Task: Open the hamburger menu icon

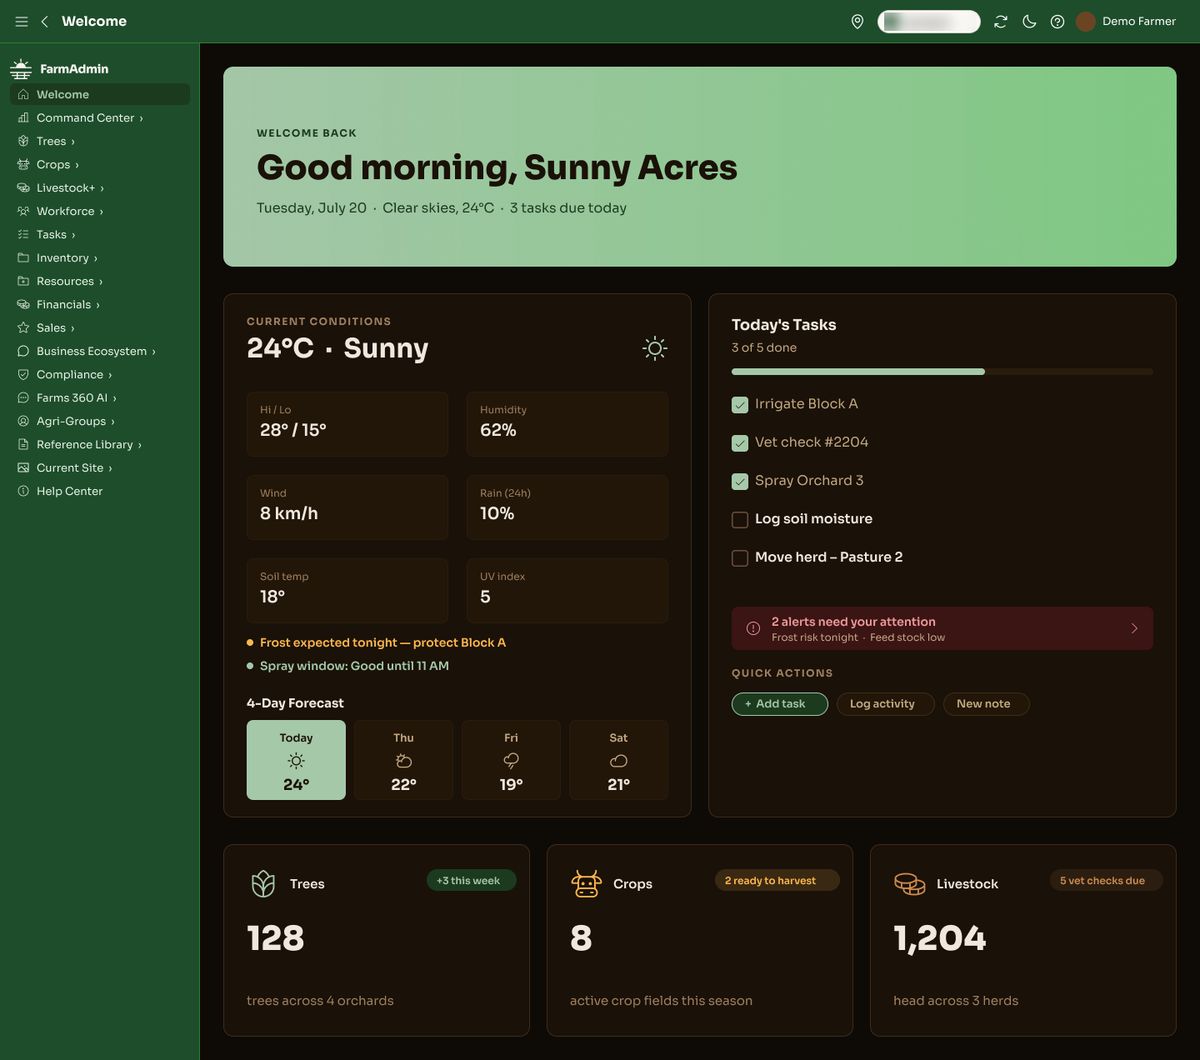Action: coord(21,21)
